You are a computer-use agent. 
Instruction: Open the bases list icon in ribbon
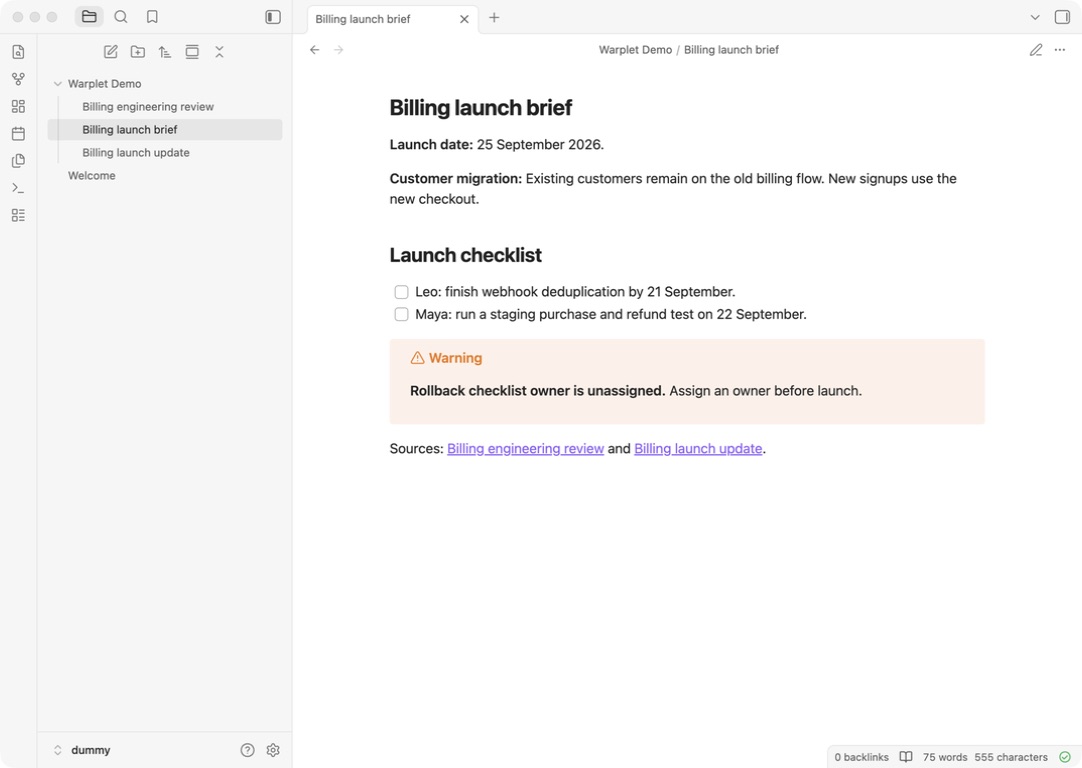pos(19,215)
